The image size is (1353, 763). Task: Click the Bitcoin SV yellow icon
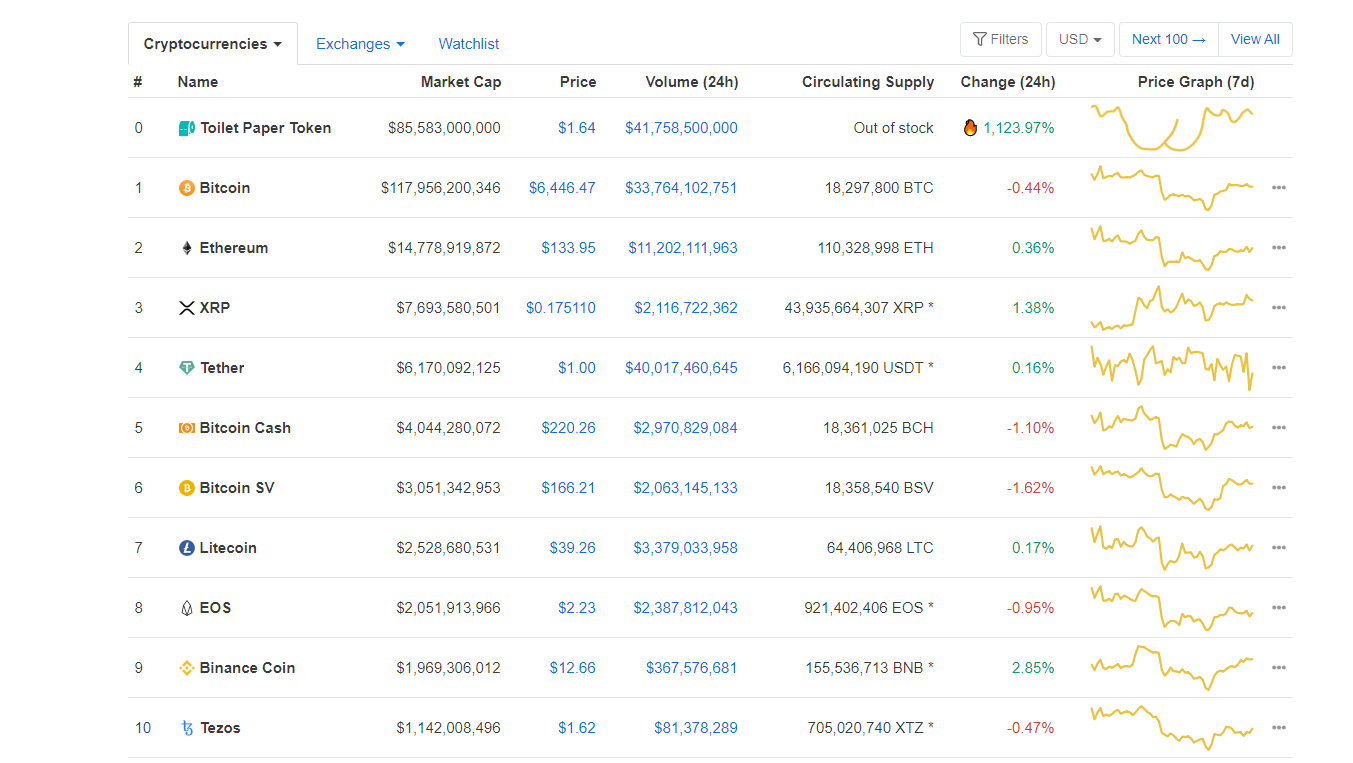point(187,488)
